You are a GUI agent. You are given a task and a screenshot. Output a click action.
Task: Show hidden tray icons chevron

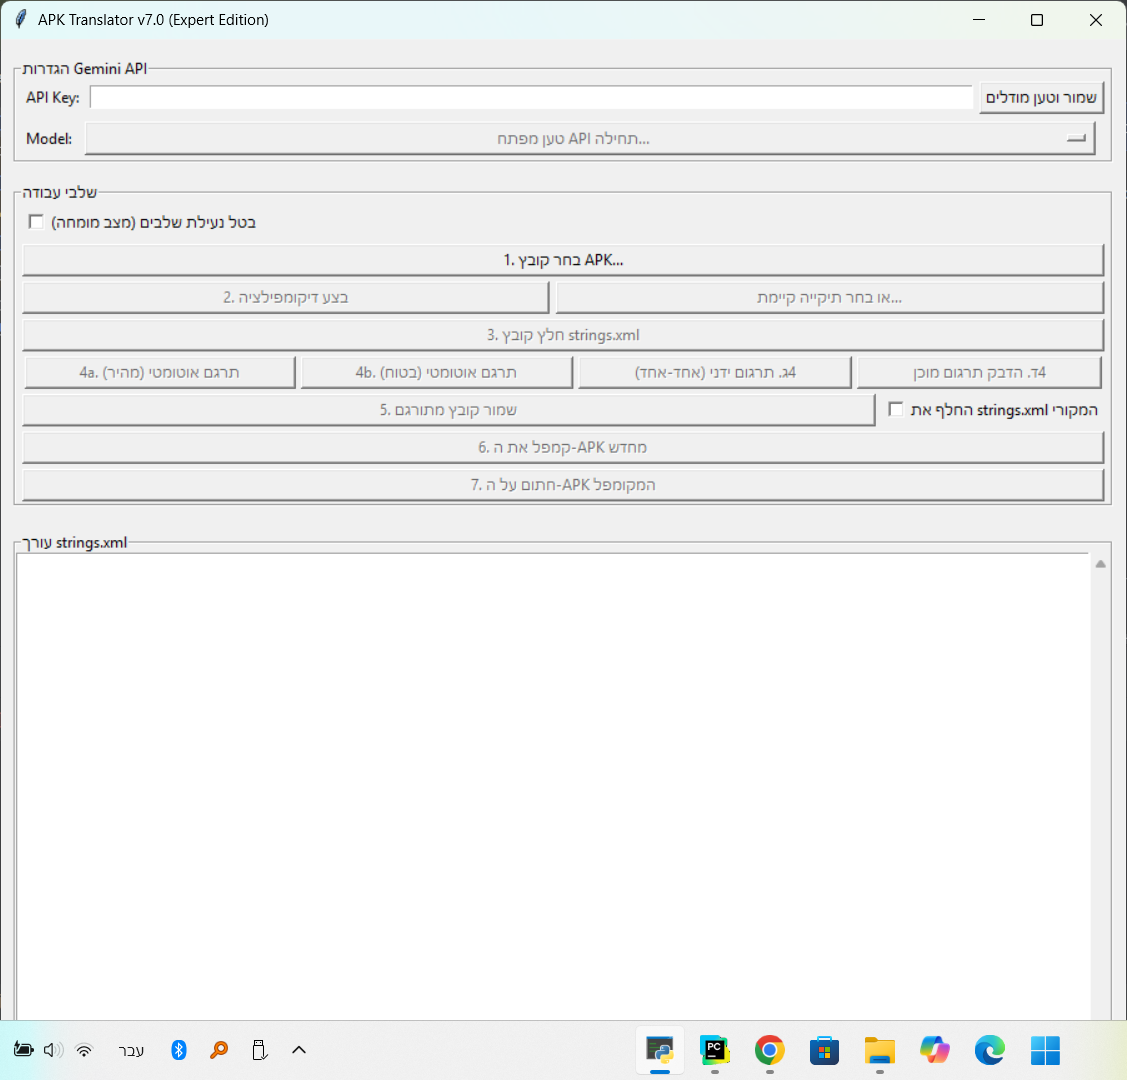(x=299, y=1051)
